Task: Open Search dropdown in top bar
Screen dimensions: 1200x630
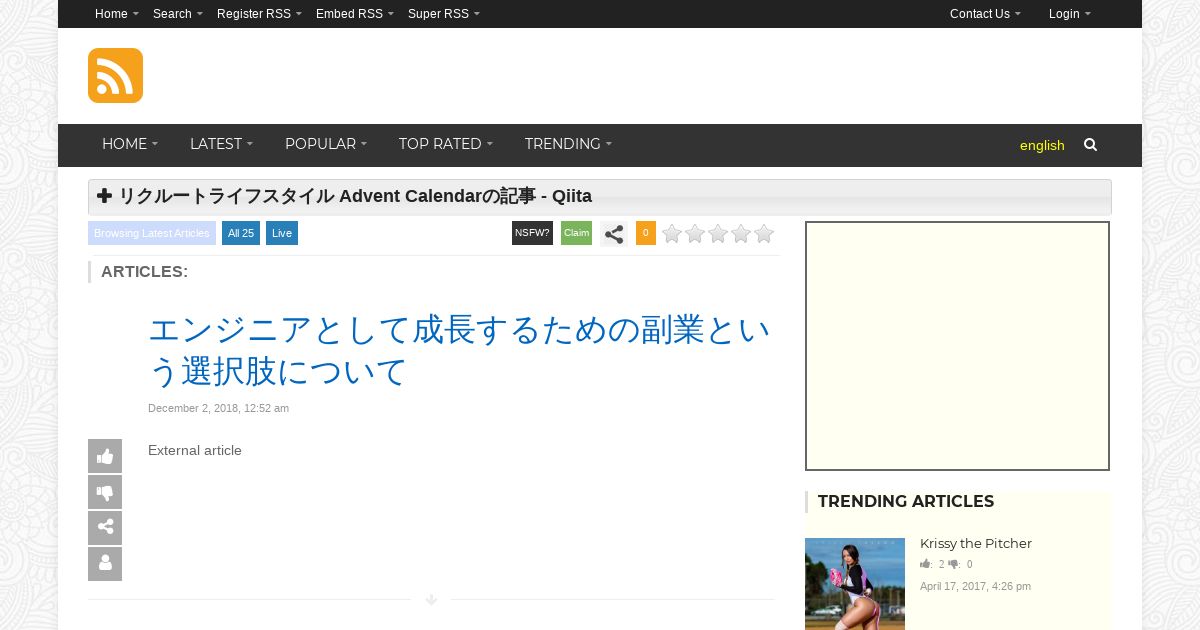Action: pos(178,14)
